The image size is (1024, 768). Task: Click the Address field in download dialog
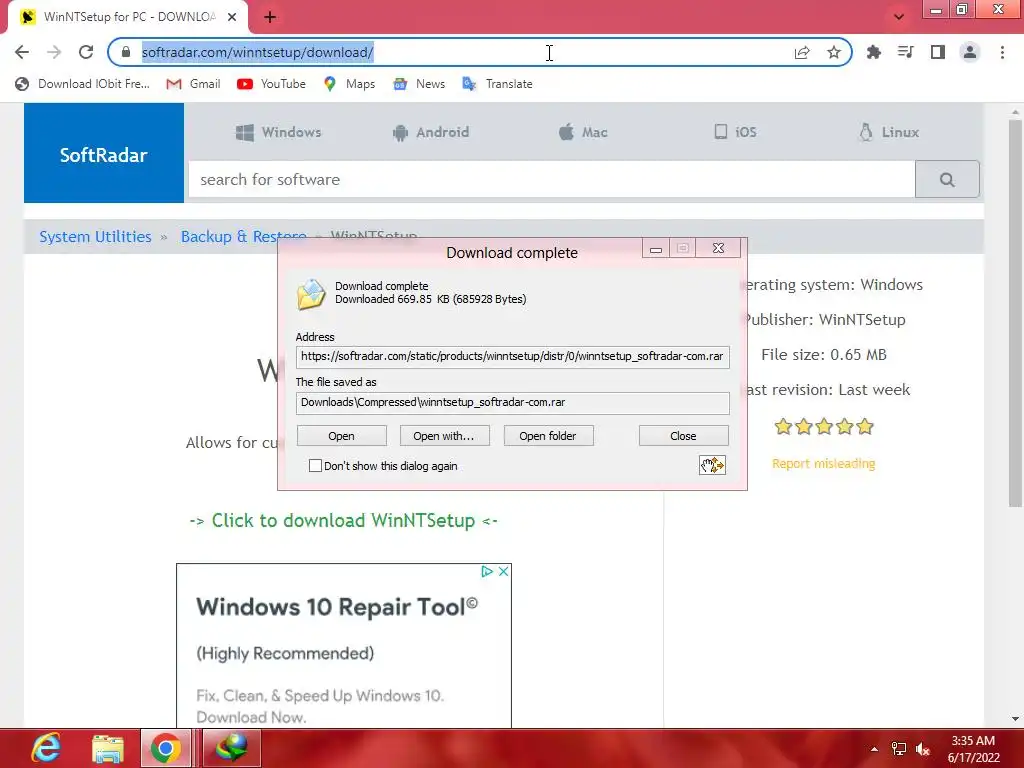click(x=513, y=357)
